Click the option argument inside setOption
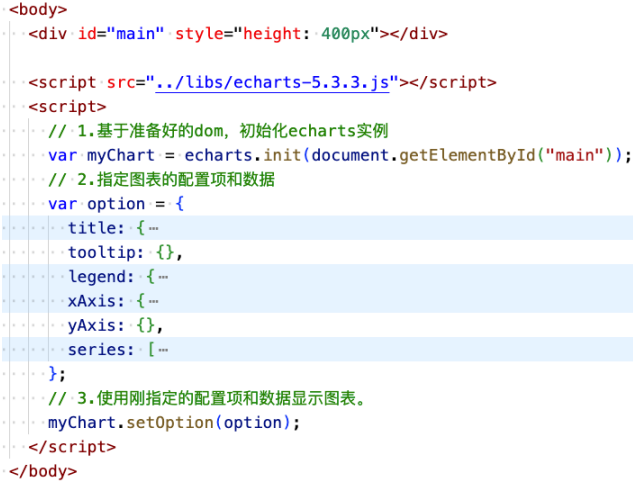633x482 pixels. tap(252, 423)
